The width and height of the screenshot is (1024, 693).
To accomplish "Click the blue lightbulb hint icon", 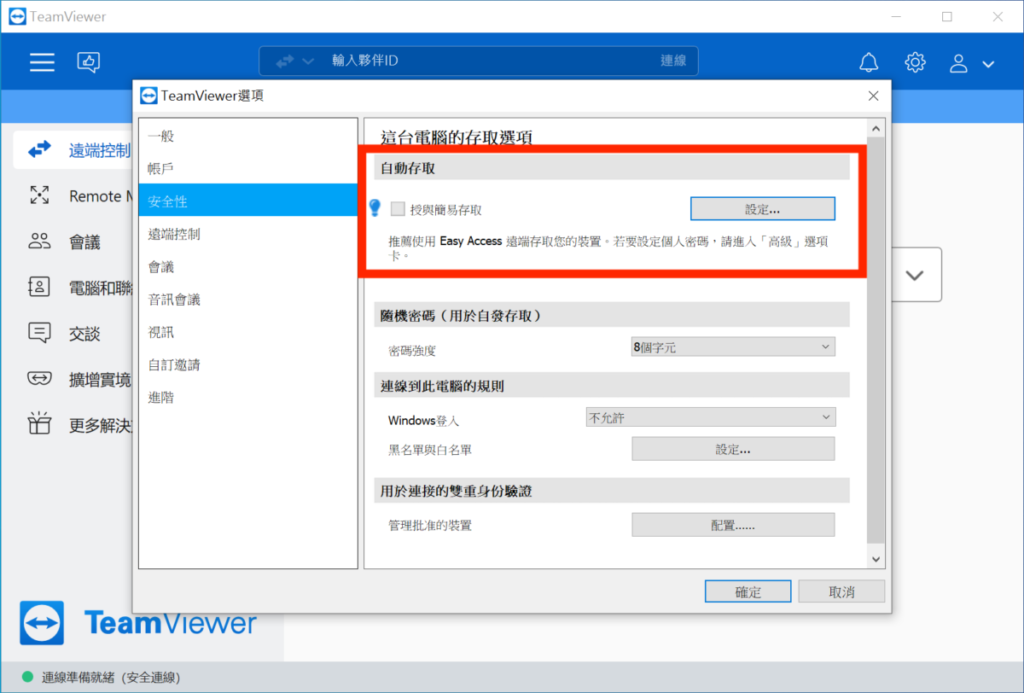I will (x=375, y=207).
